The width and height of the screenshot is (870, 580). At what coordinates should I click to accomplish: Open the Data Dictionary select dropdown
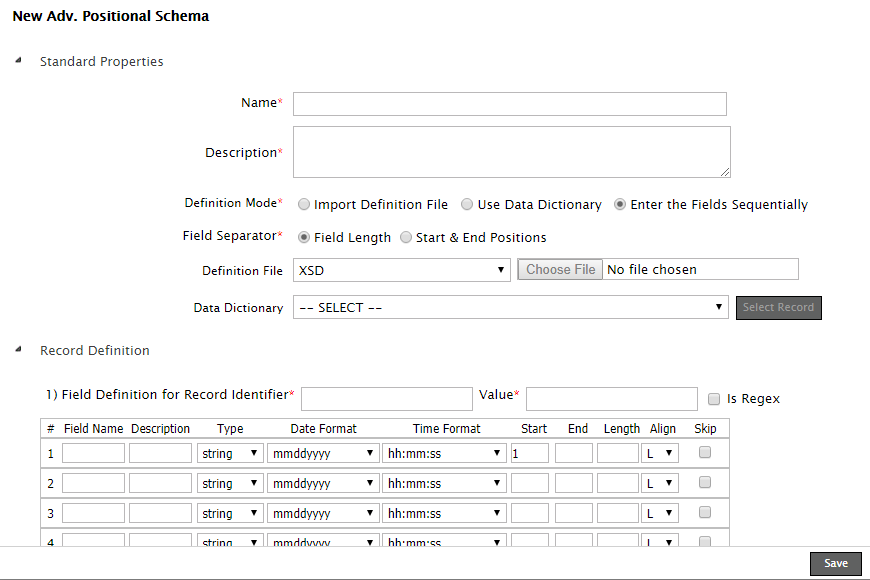click(x=510, y=307)
